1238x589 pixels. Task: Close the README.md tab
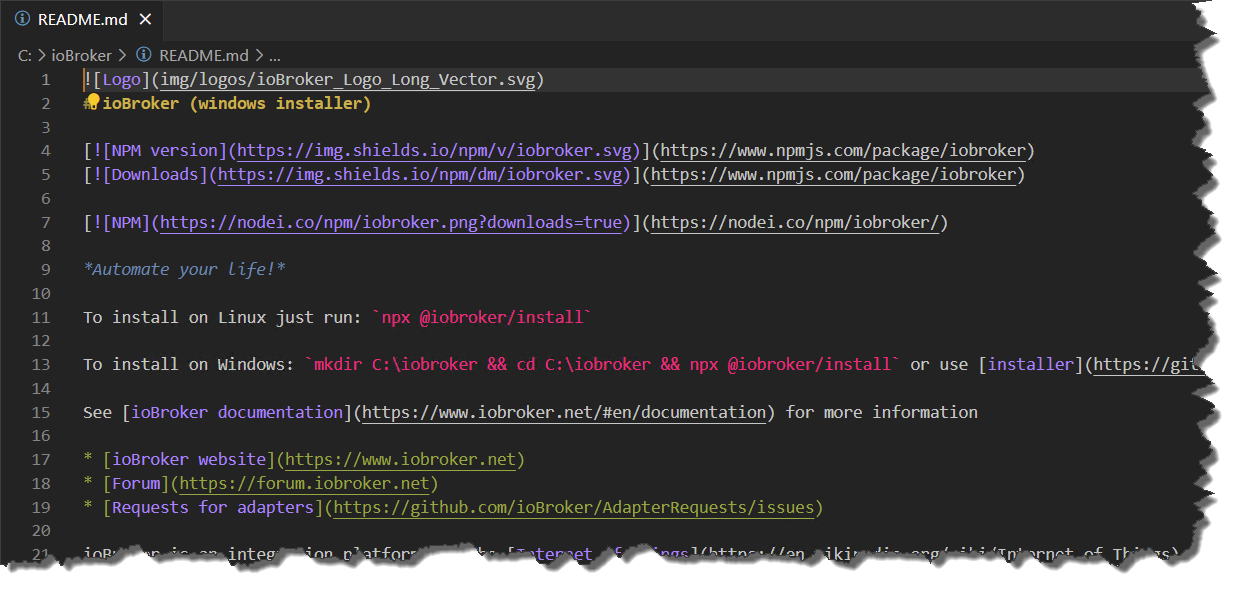tap(146, 20)
